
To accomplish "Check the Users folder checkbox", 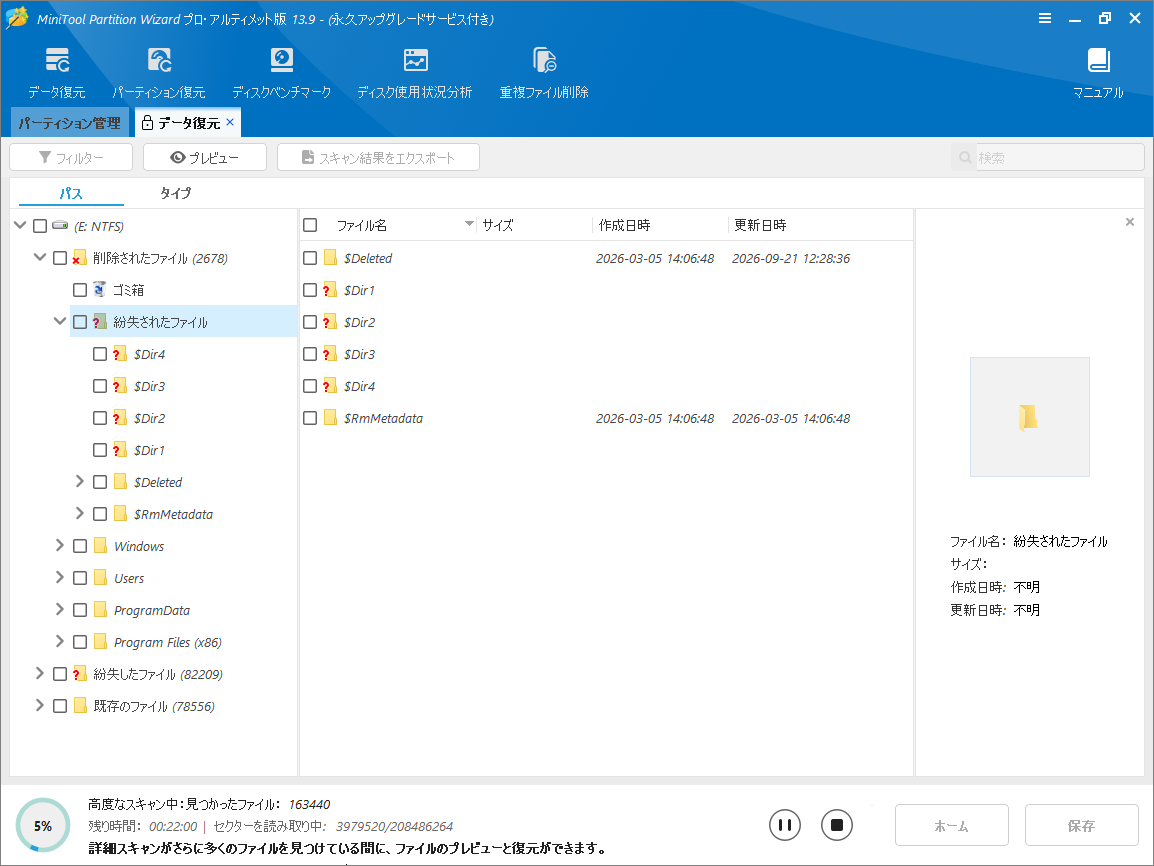I will point(80,578).
